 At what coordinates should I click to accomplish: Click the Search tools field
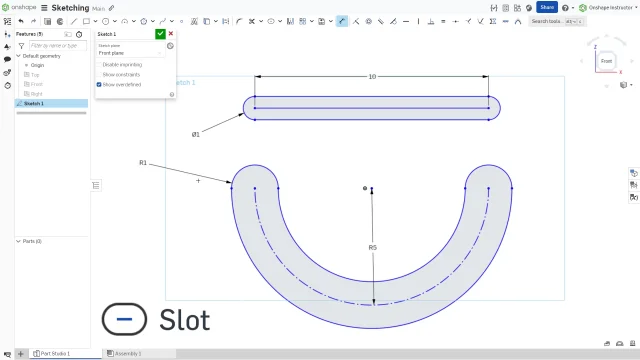pos(558,21)
